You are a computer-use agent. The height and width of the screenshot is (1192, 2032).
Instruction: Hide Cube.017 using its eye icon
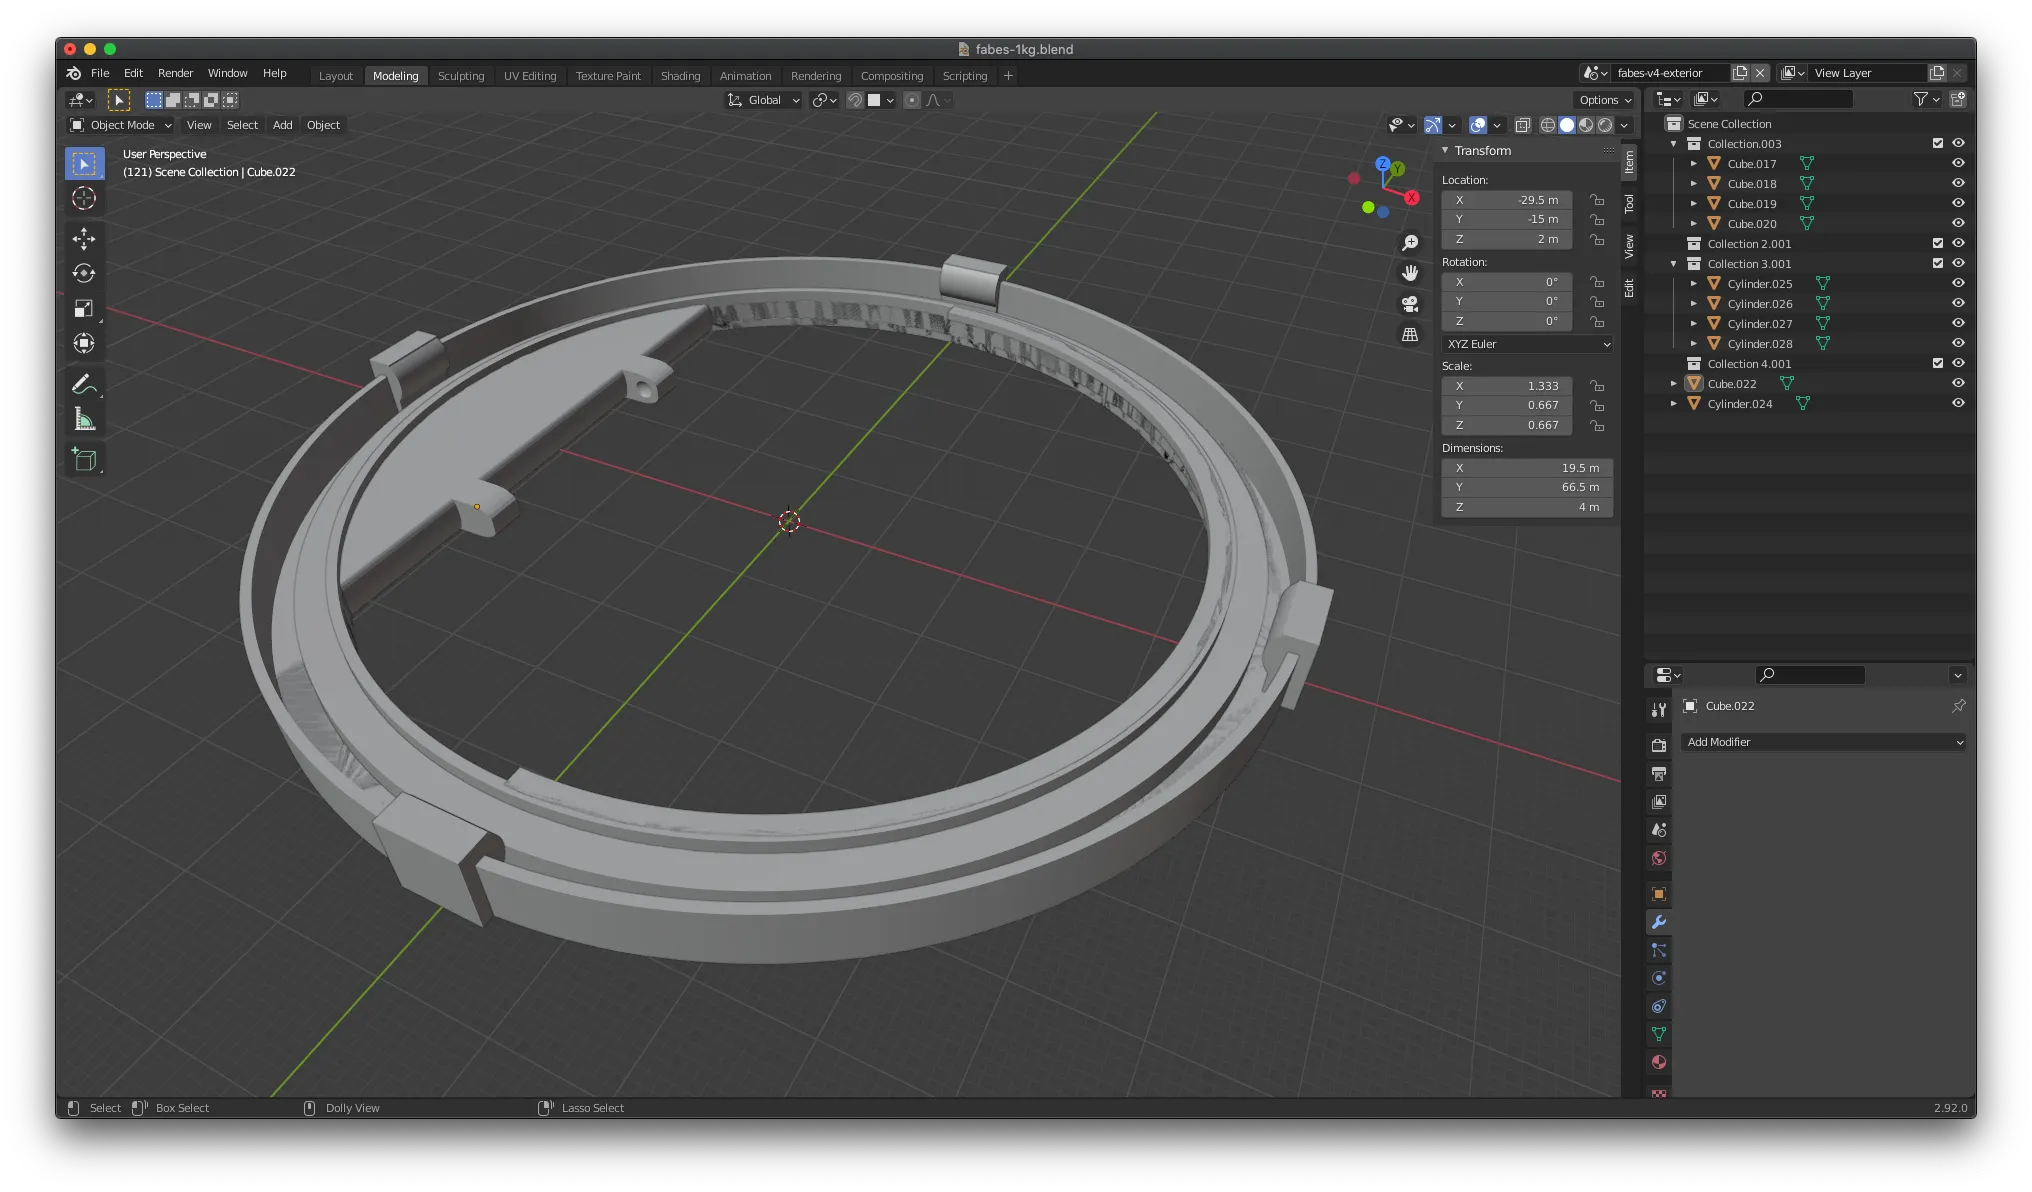[x=1958, y=163]
